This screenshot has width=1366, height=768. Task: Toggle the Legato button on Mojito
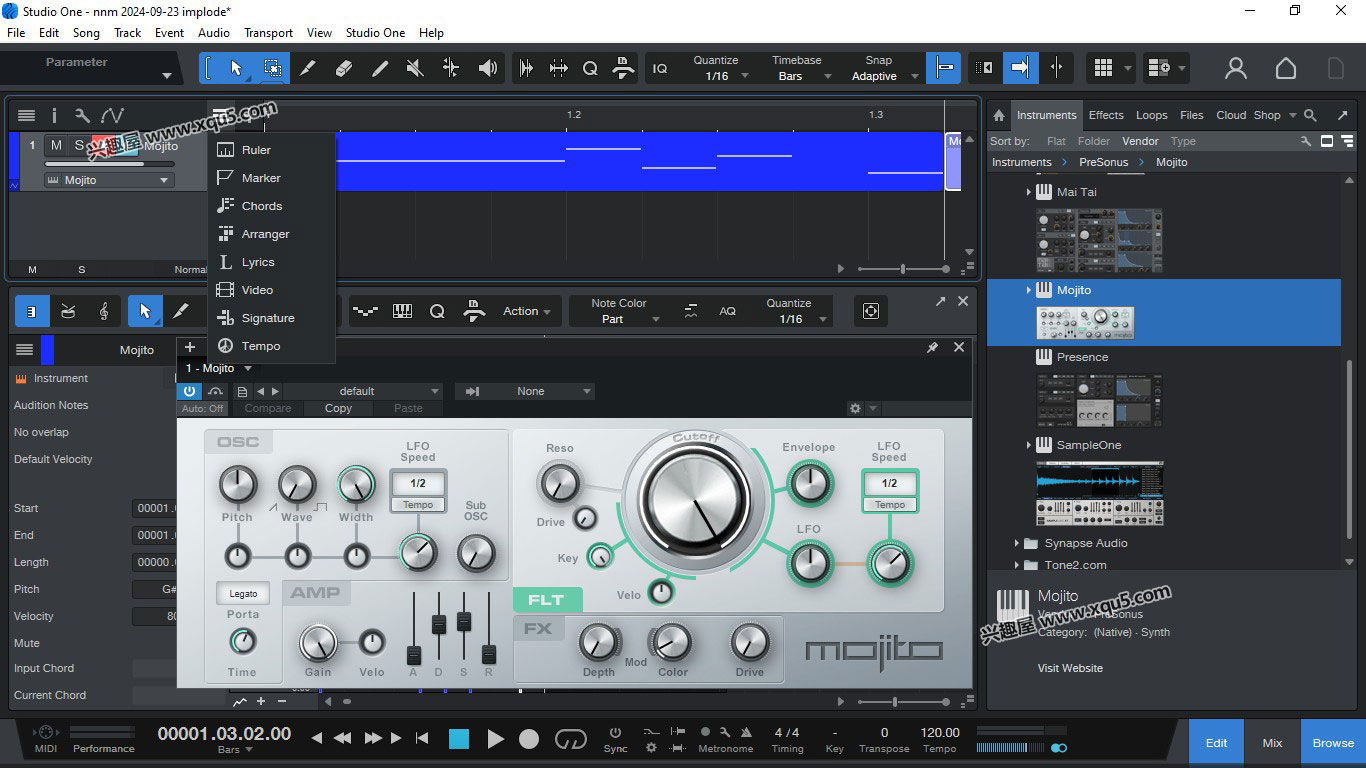pyautogui.click(x=243, y=593)
